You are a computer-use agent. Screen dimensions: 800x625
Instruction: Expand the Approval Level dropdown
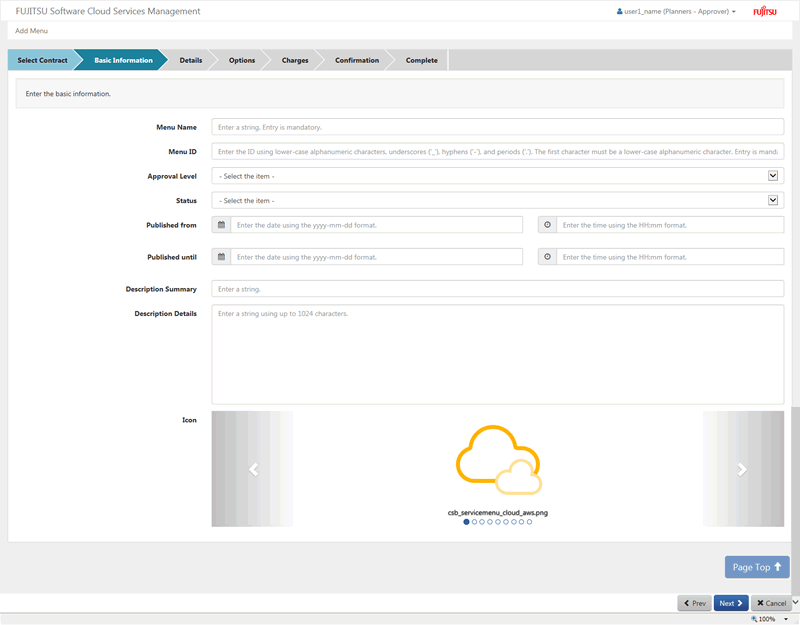point(773,176)
